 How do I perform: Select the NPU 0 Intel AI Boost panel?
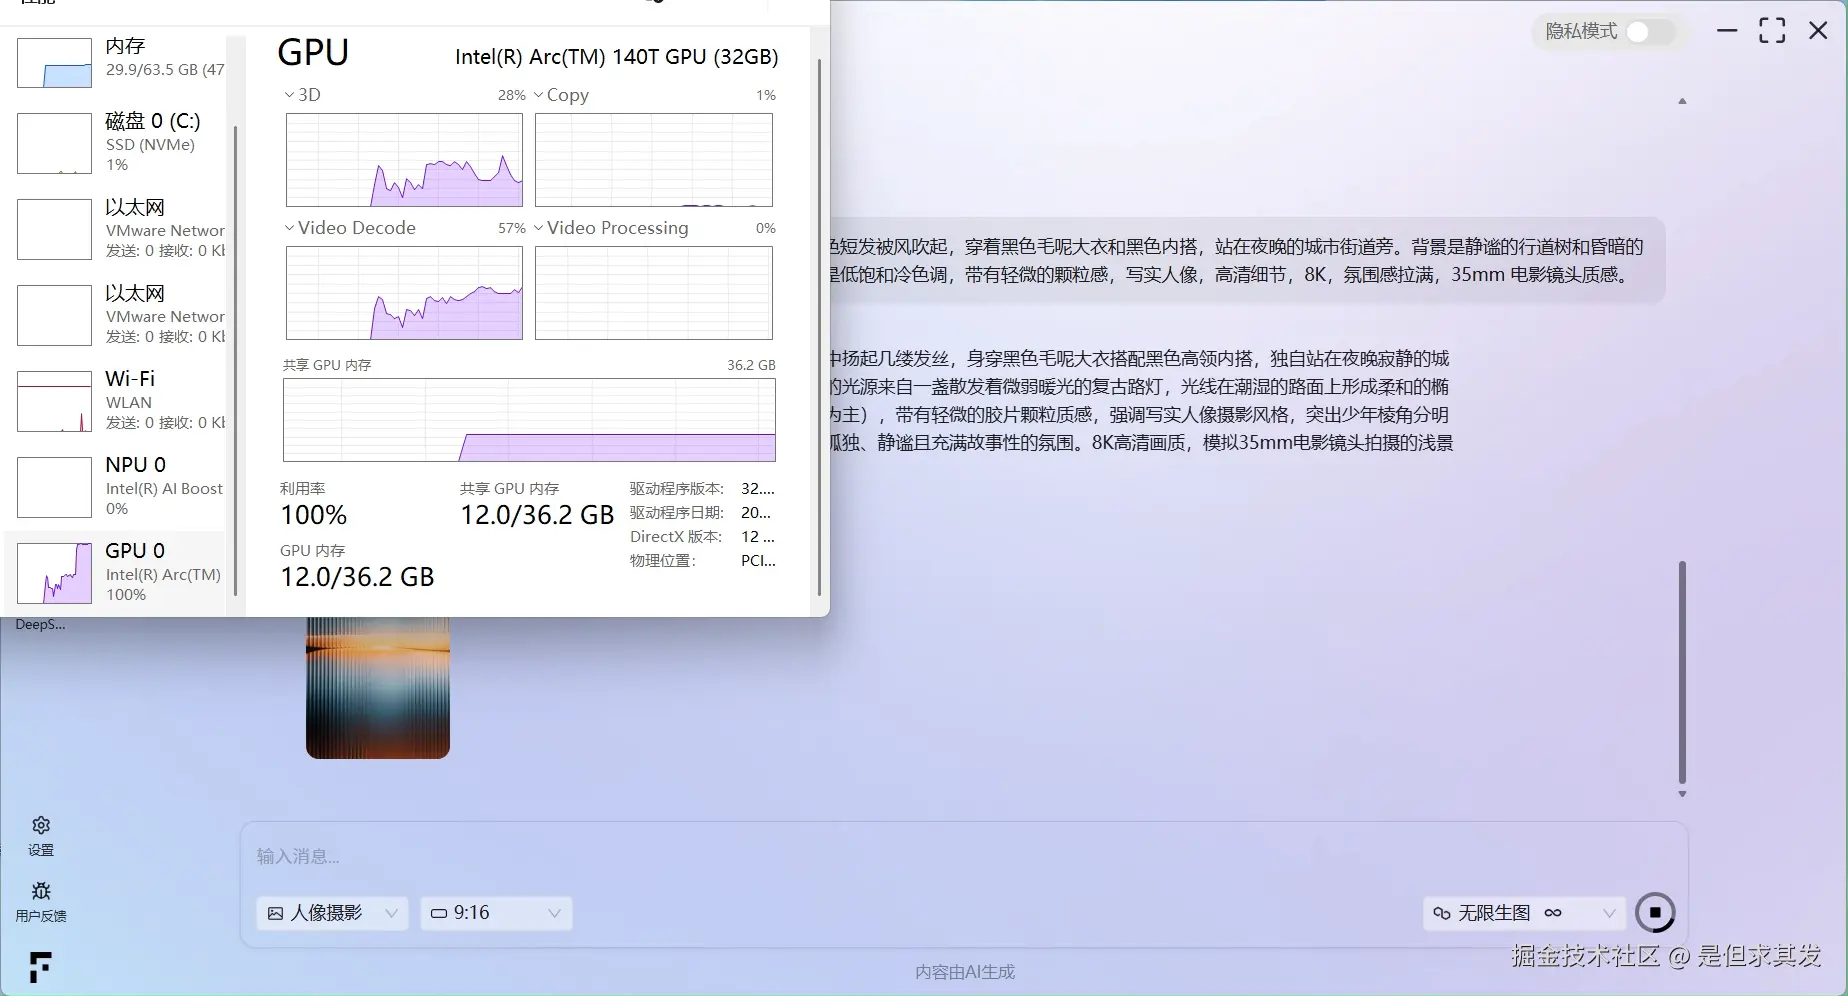coord(120,487)
